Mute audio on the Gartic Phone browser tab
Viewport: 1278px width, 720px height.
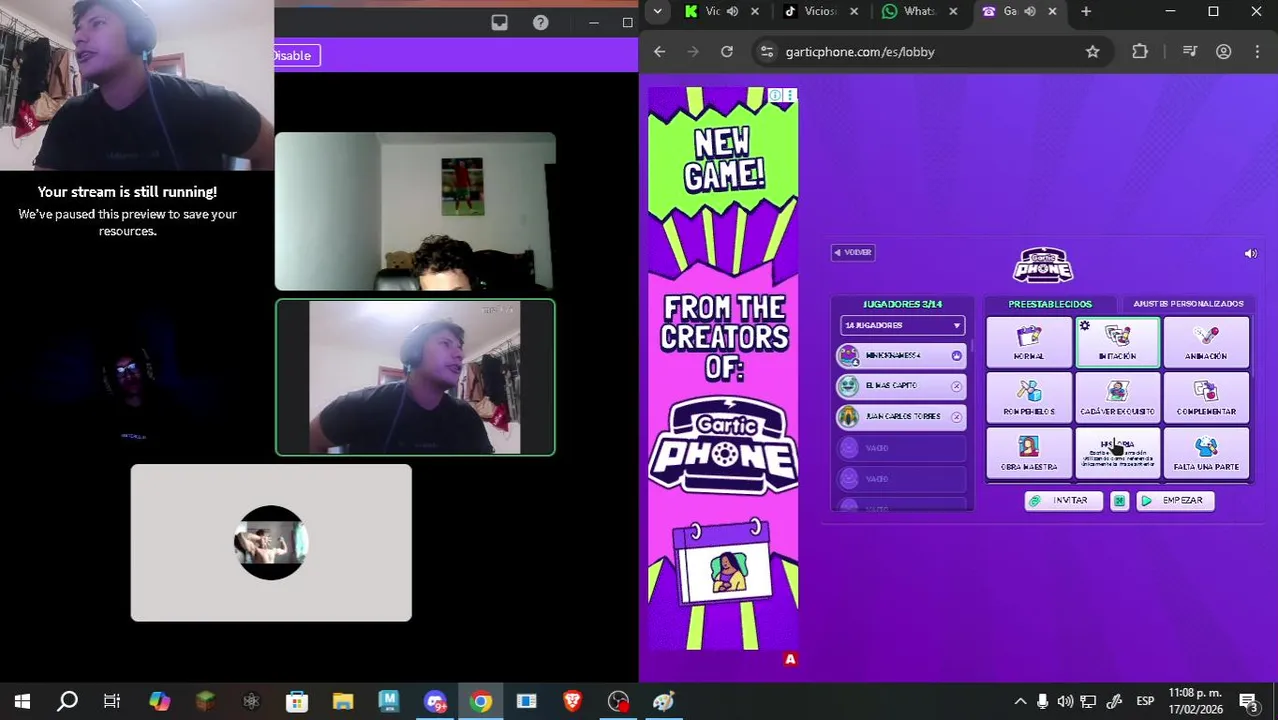pyautogui.click(x=1030, y=11)
